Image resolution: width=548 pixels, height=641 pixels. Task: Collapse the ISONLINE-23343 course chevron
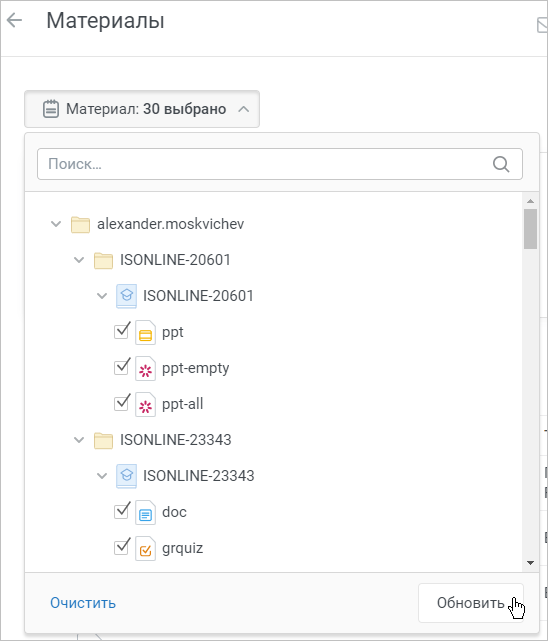(102, 476)
